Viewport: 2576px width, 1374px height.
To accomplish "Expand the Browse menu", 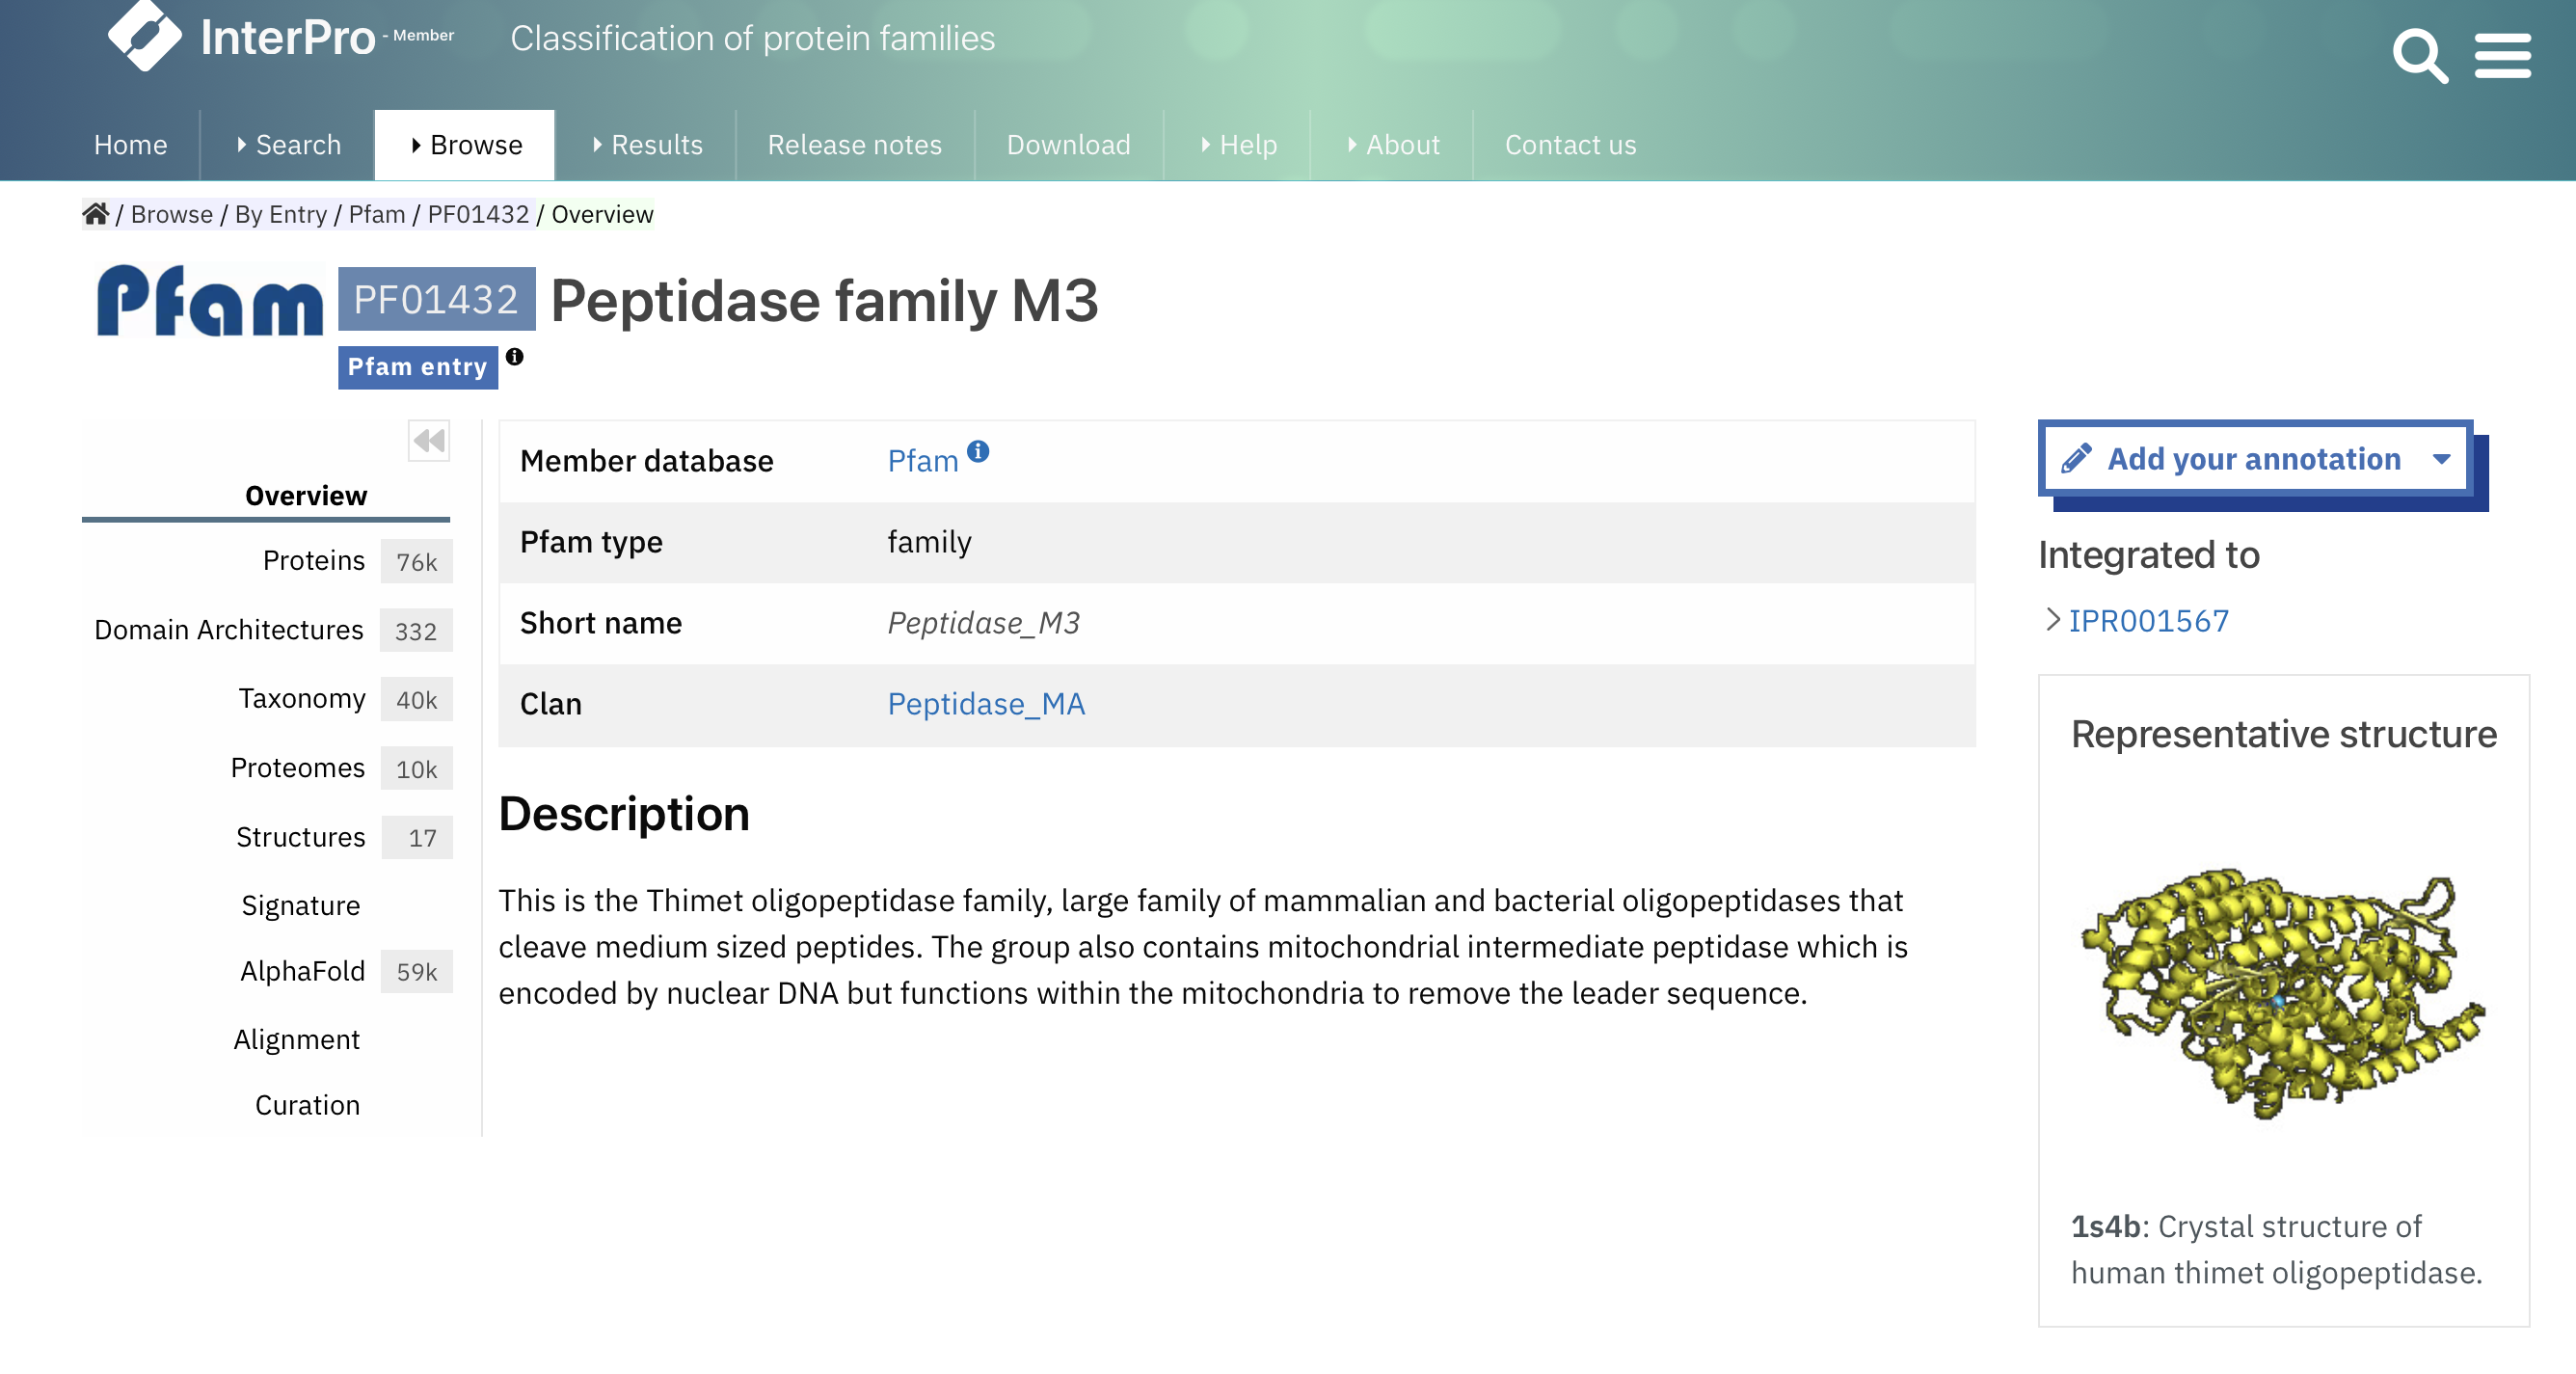I will coord(465,145).
